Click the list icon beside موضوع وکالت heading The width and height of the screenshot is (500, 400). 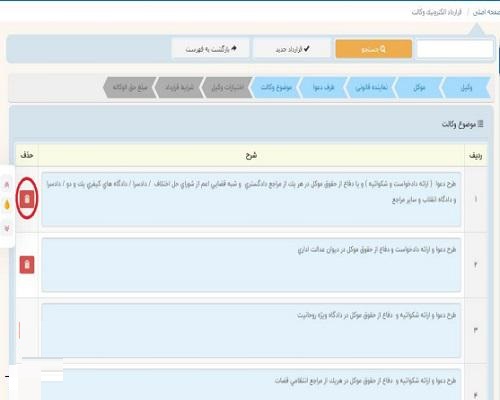pyautogui.click(x=480, y=124)
